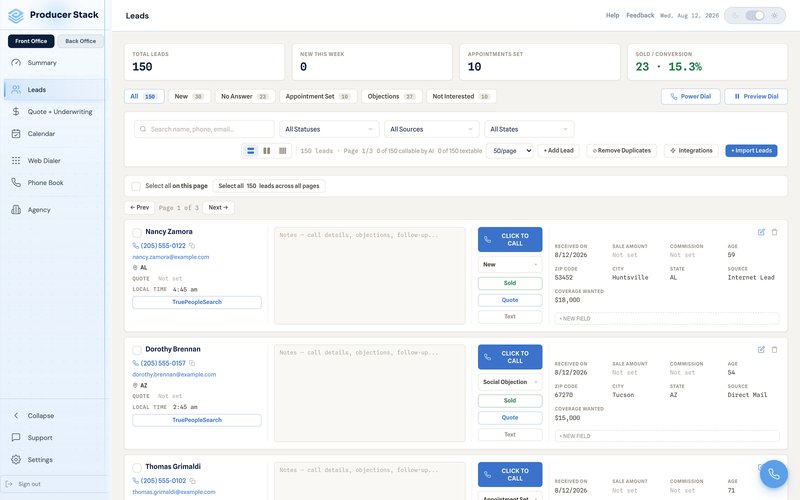This screenshot has width=800, height=500.
Task: Check Thomas Grimaldi's lead checkbox
Action: pos(137,467)
